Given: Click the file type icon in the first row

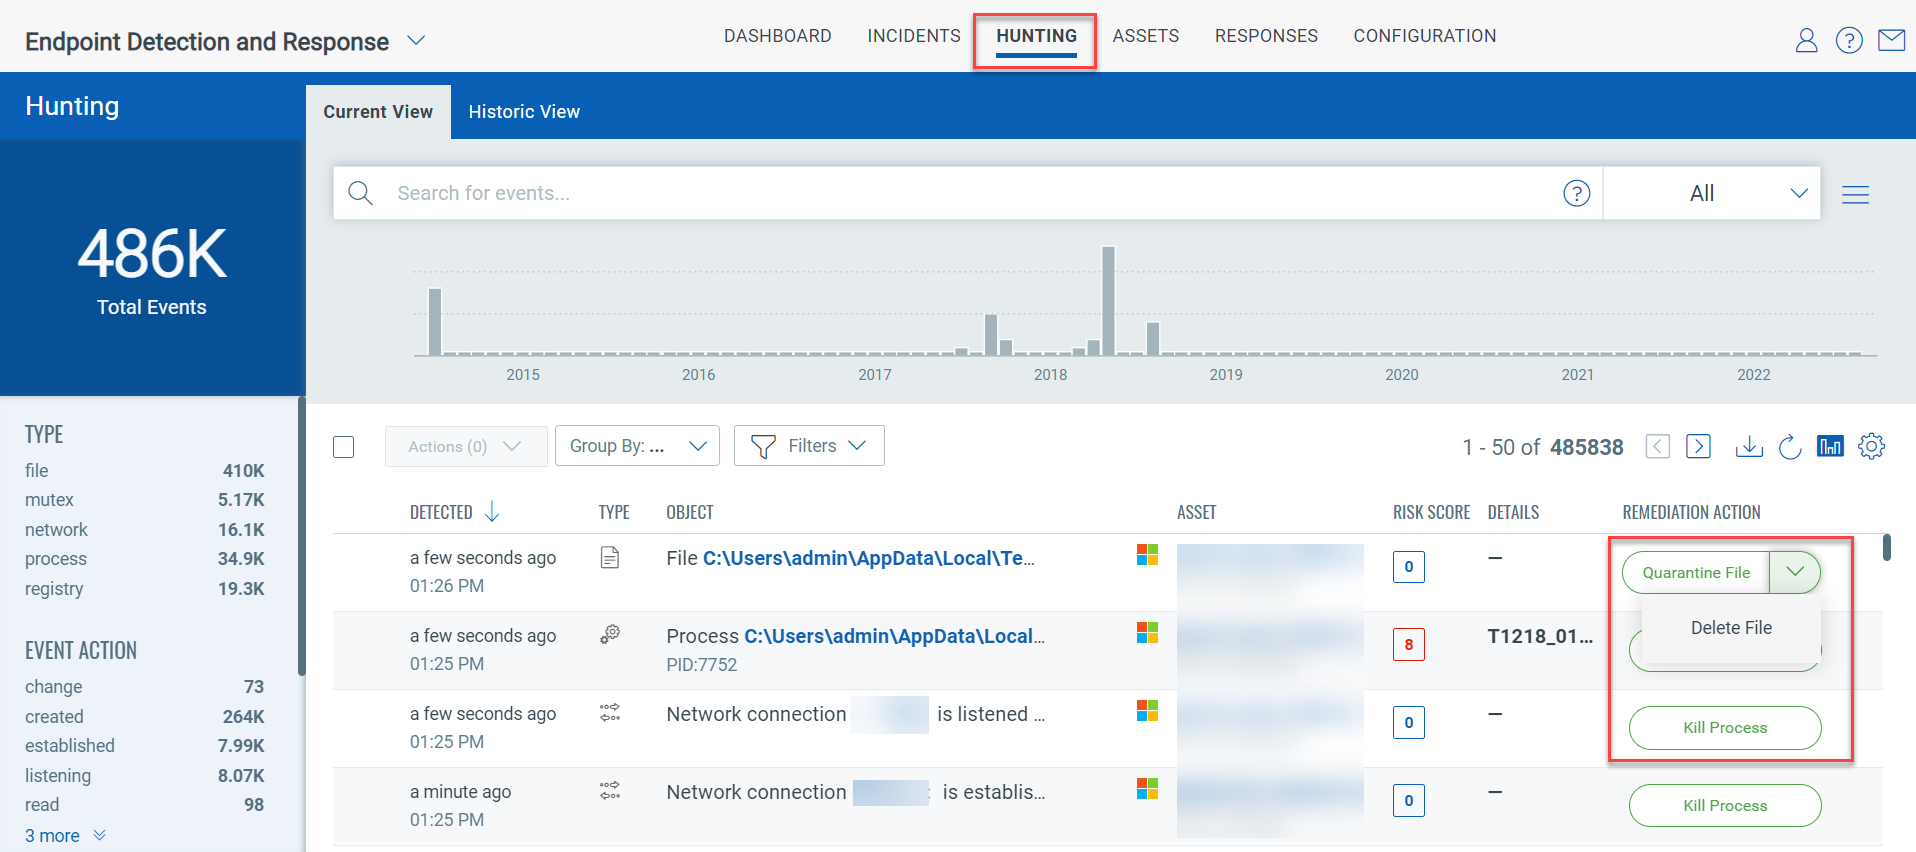Looking at the screenshot, I should pyautogui.click(x=610, y=557).
